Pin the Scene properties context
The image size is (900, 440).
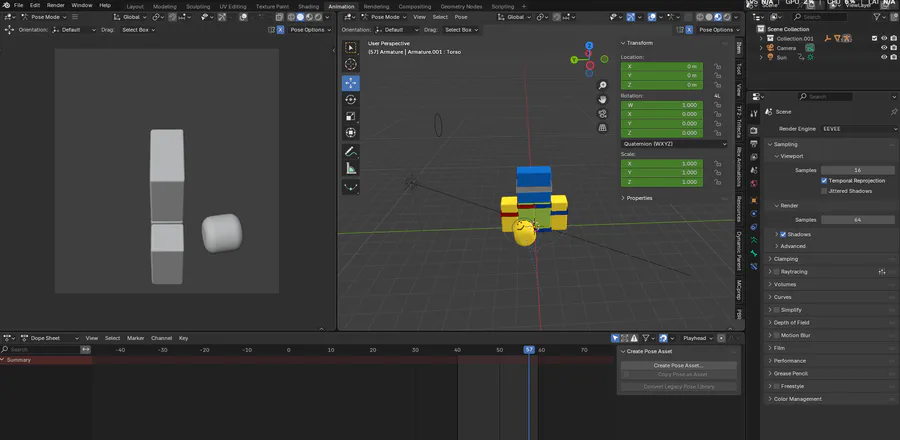pyautogui.click(x=894, y=112)
